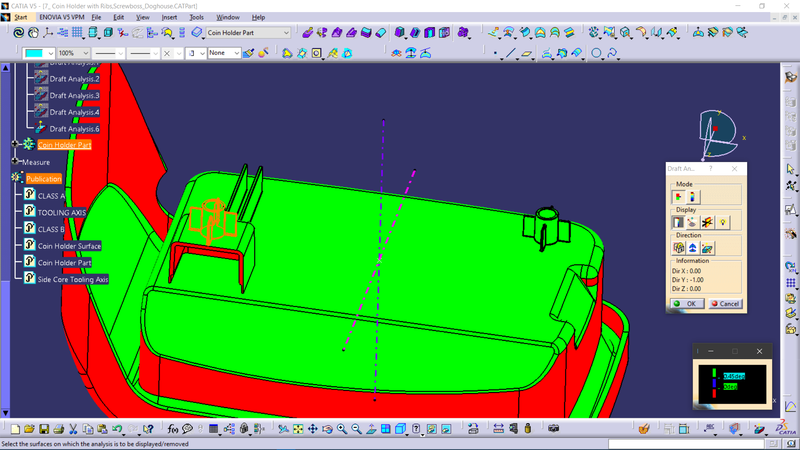This screenshot has height=450, width=800.
Task: Toggle Light effect bulb in Display
Action: [722, 222]
